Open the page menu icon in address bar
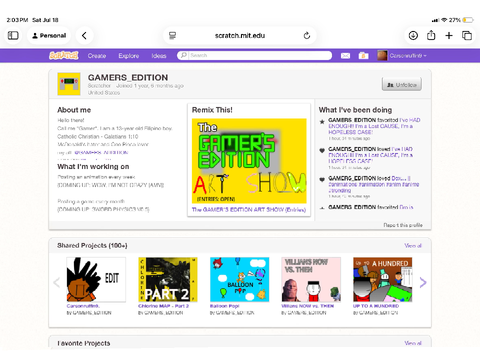480x360 pixels. [172, 35]
